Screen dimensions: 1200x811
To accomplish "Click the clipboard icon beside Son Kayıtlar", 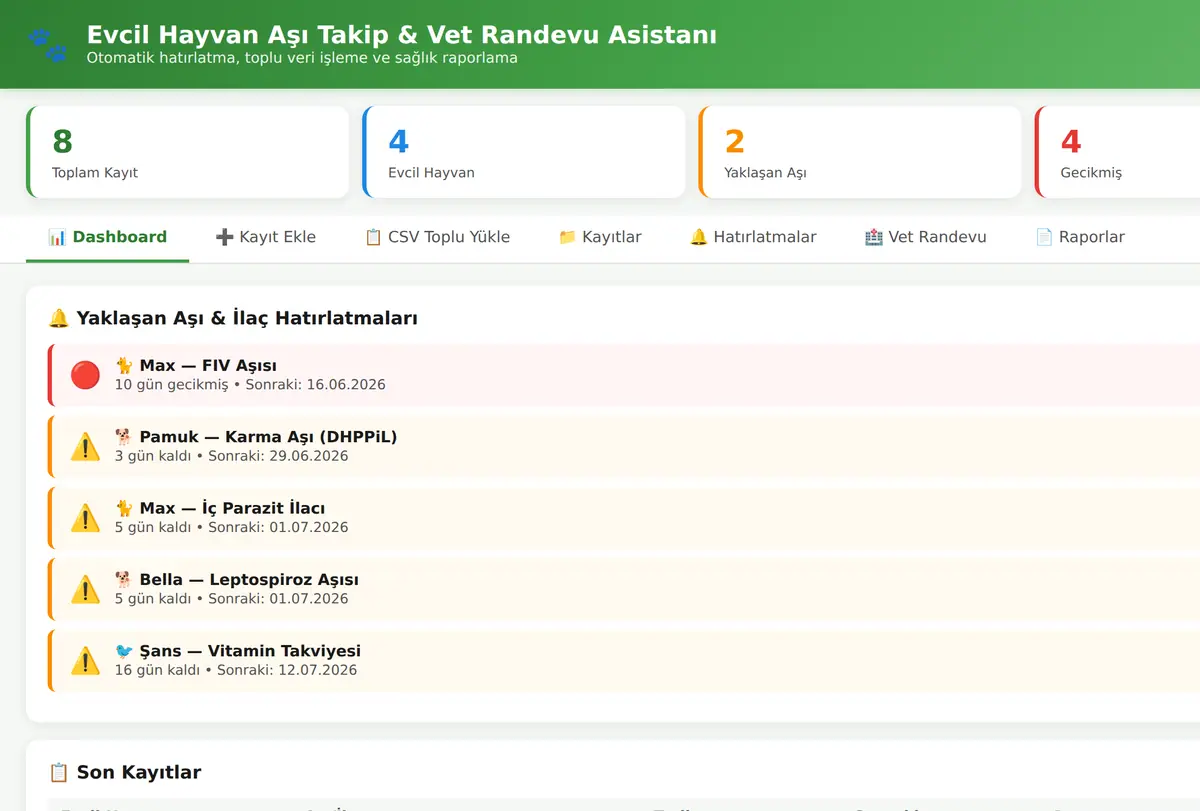I will coord(59,772).
